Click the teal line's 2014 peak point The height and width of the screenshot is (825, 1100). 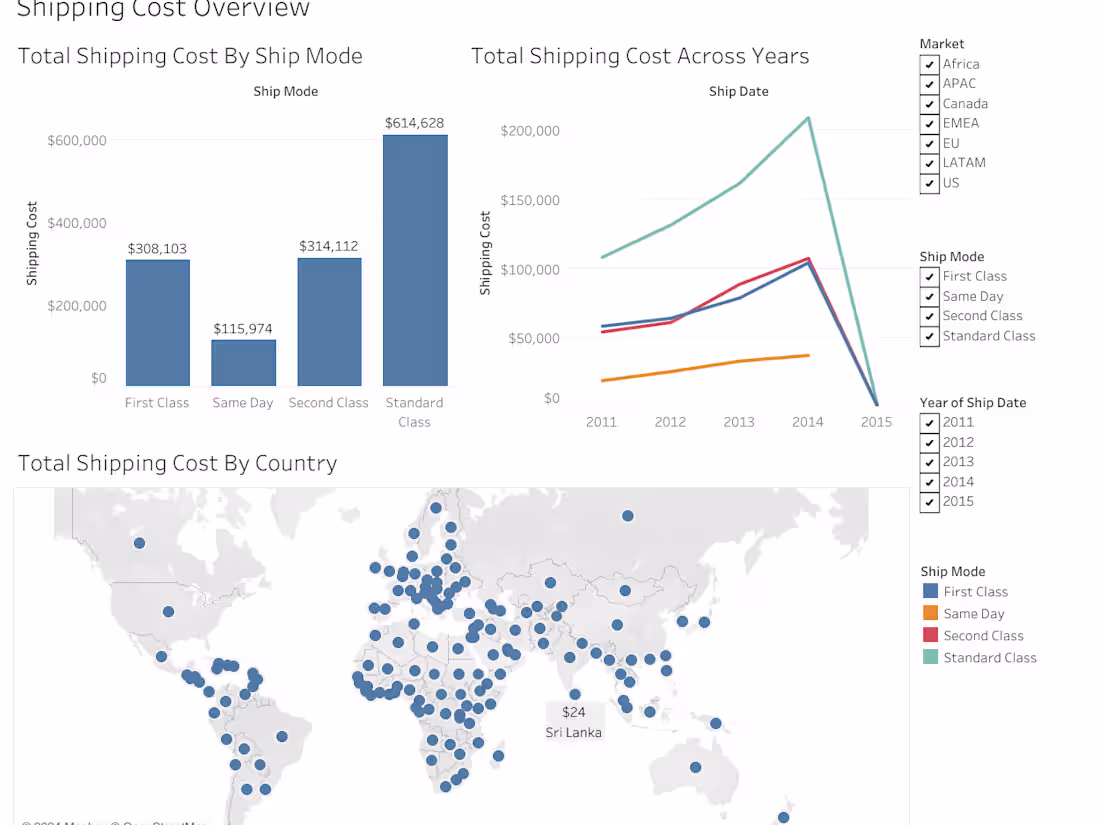[808, 118]
